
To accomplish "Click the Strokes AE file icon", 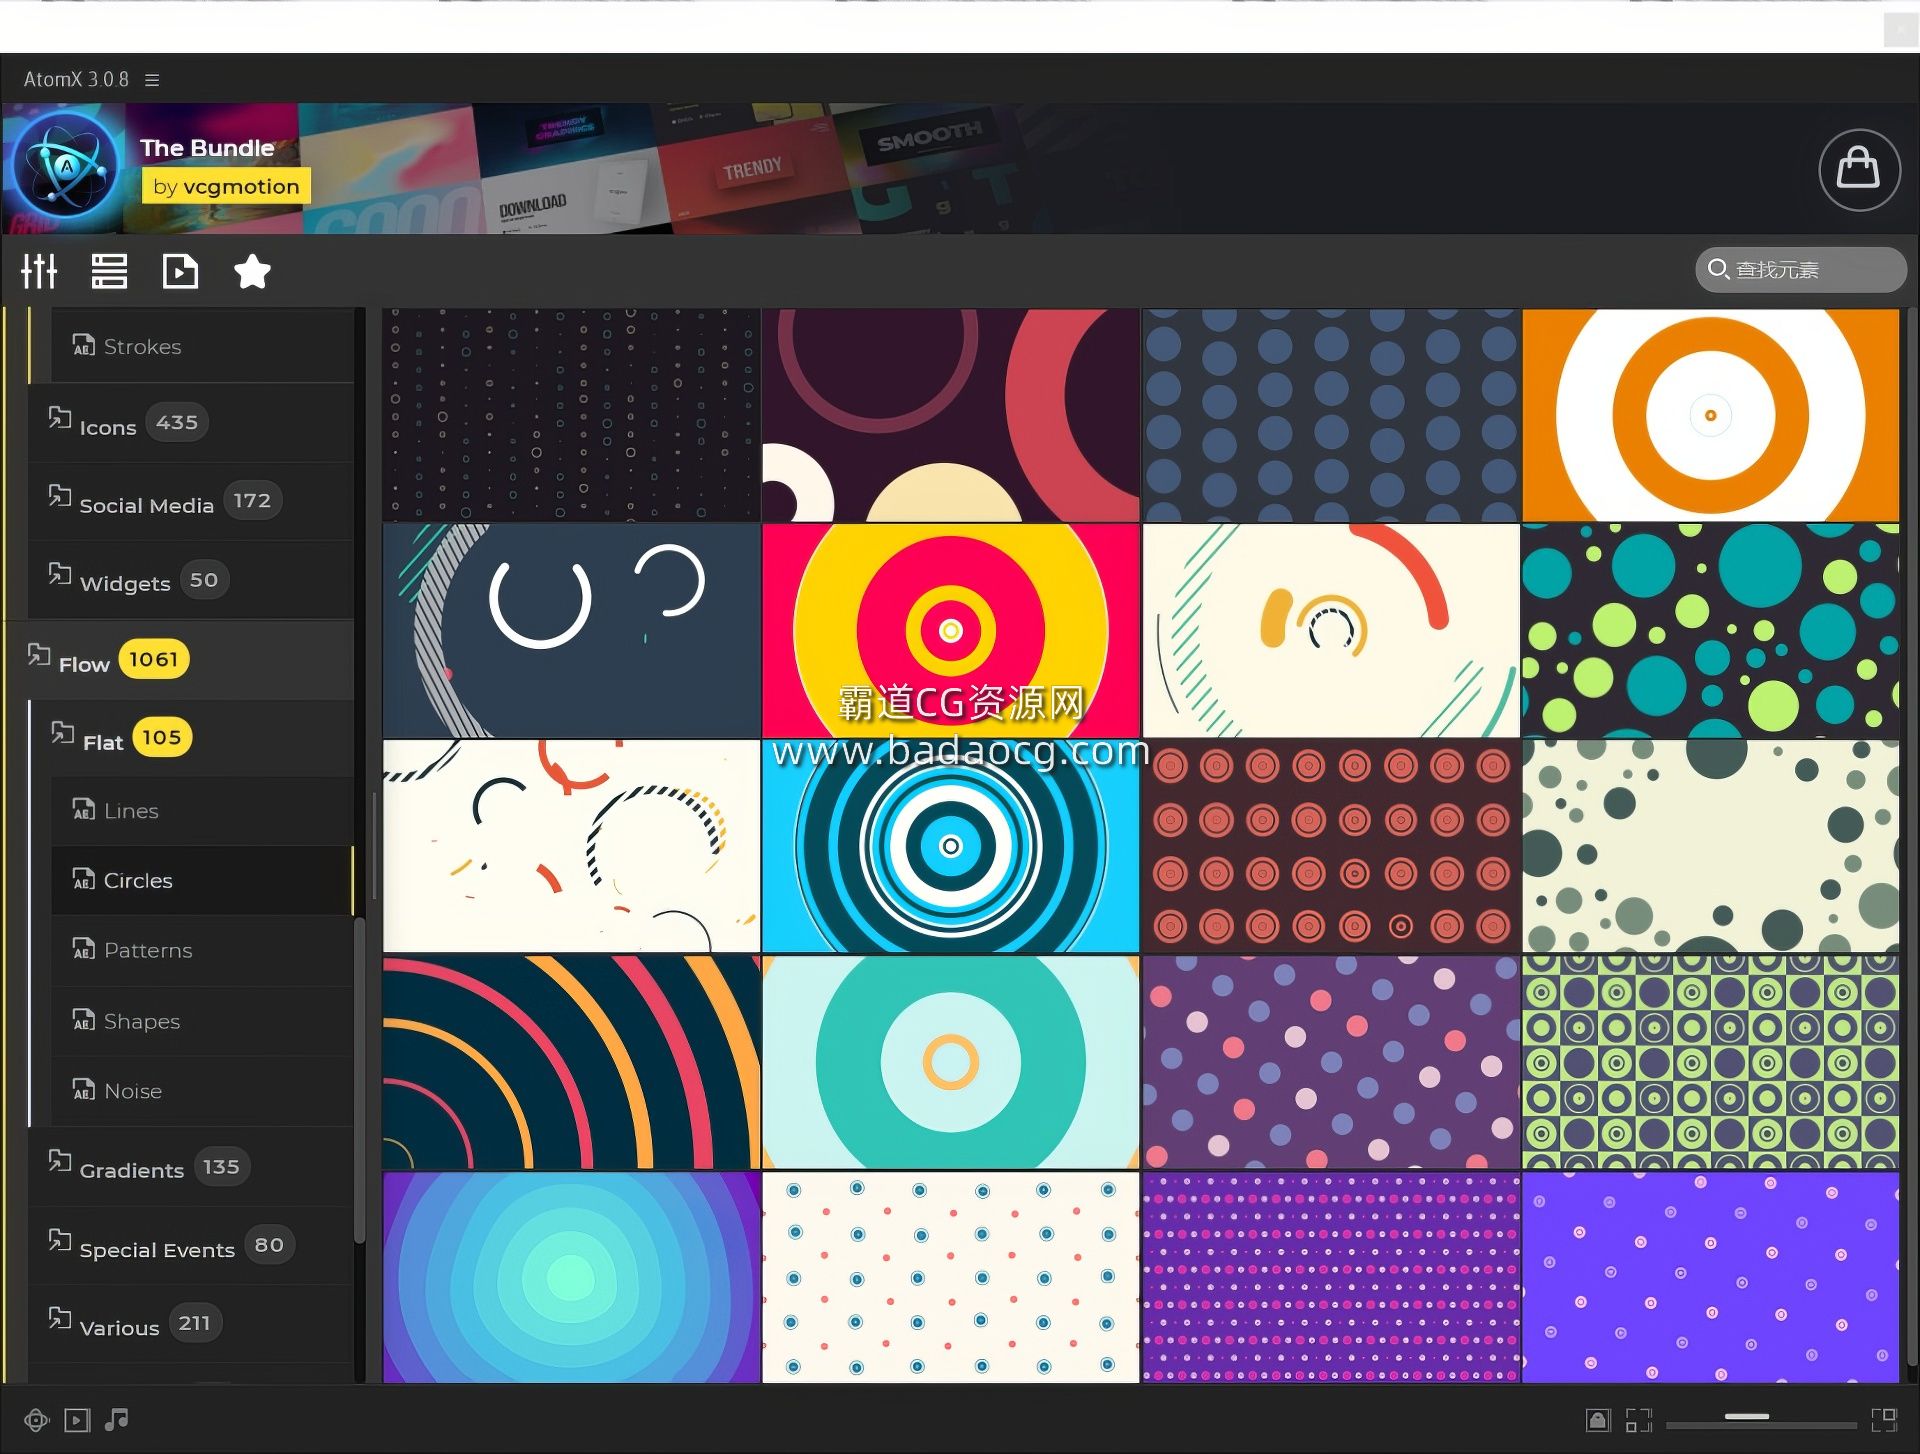I will pos(84,345).
